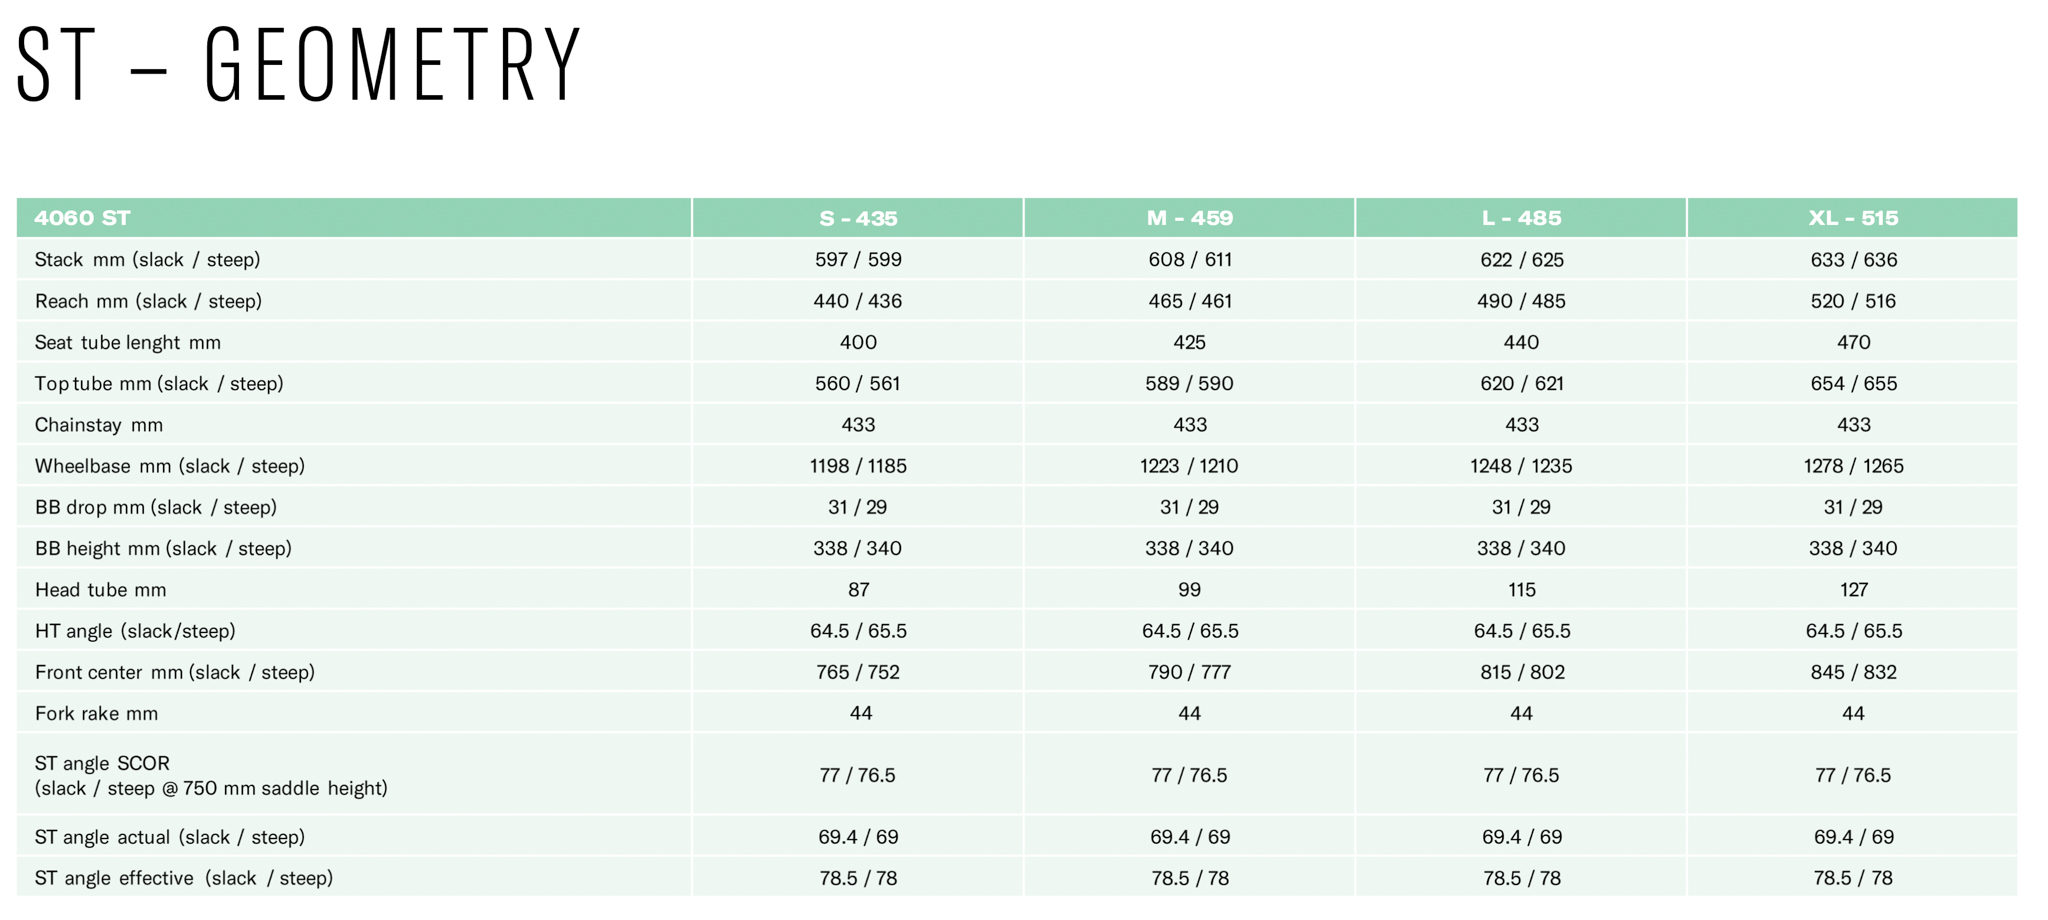Select the "M - 459" column header
The width and height of the screenshot is (2048, 920).
click(1189, 218)
